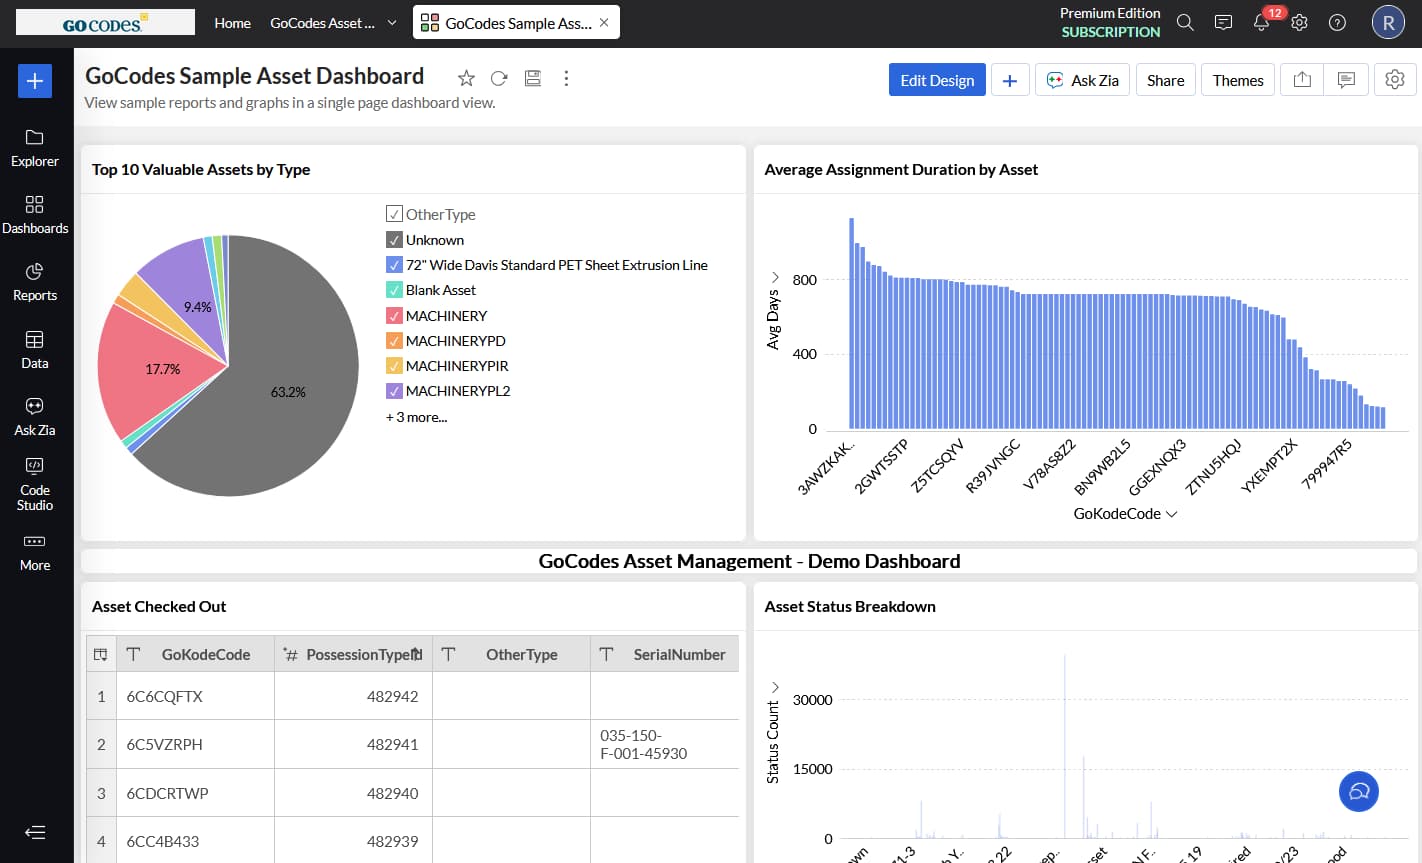Switch to the GoCodes Sample Asset Dashboard tab
Viewport: 1422px width, 863px height.
514,20
